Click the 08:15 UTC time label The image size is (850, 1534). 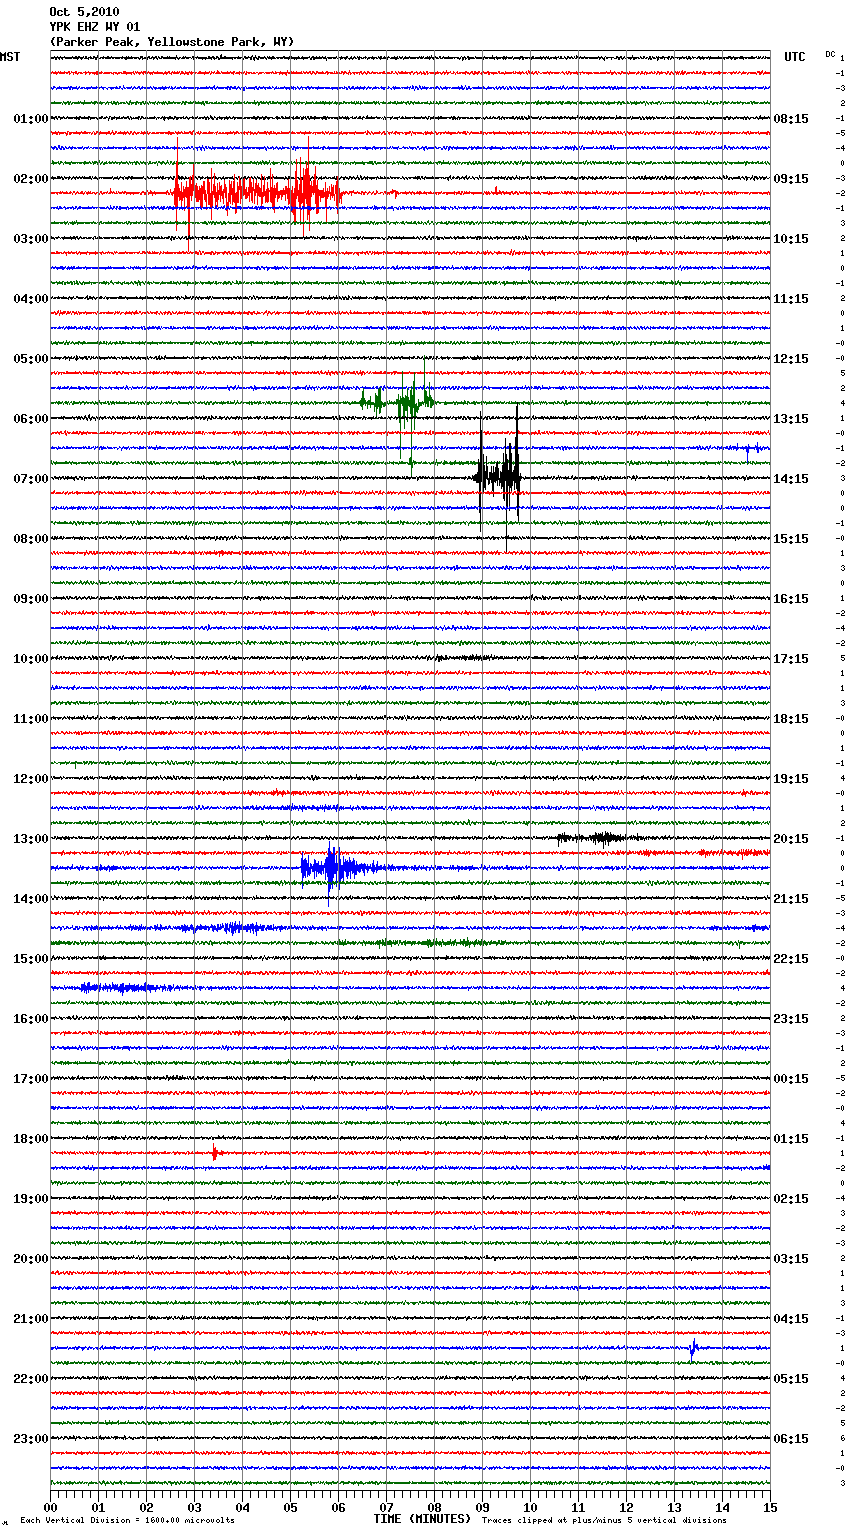click(x=791, y=119)
